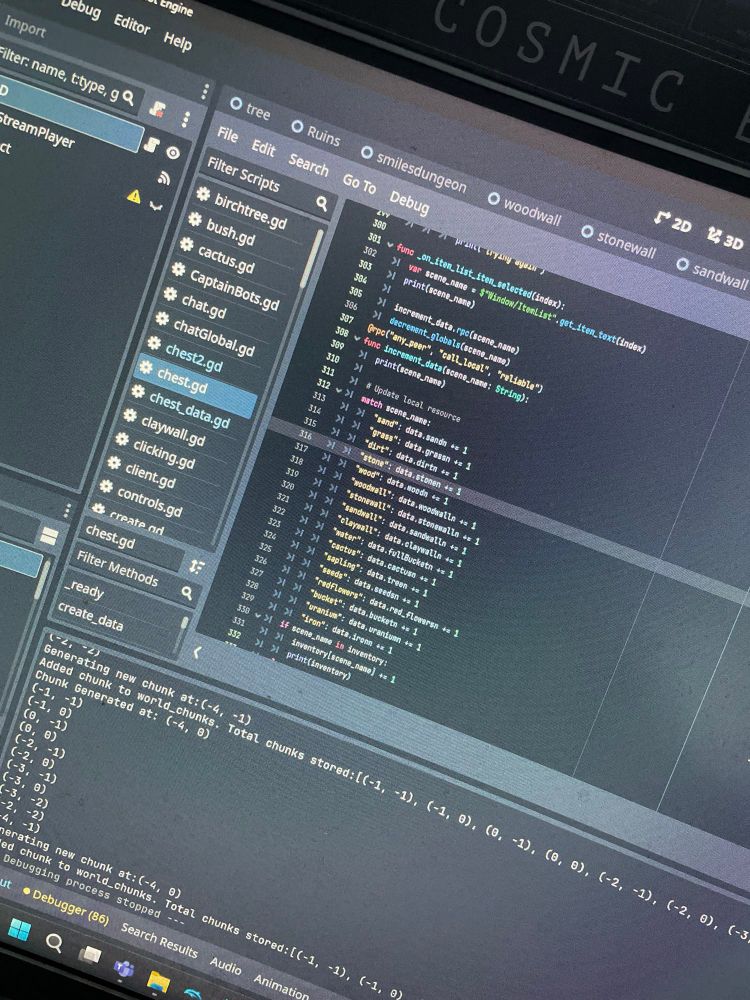
Task: Jump to the create_data method
Action: pyautogui.click(x=91, y=617)
